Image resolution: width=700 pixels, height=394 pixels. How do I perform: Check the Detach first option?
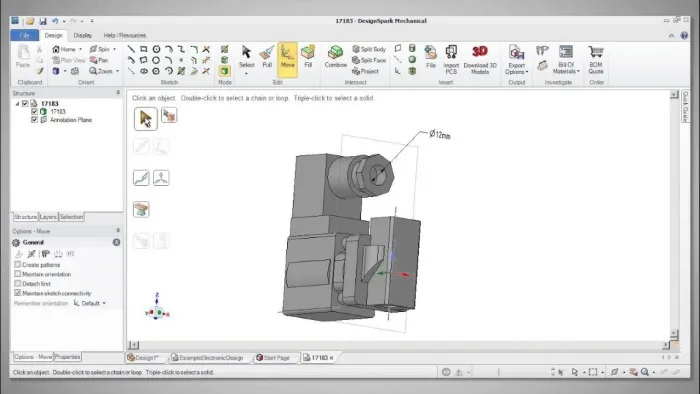17,283
